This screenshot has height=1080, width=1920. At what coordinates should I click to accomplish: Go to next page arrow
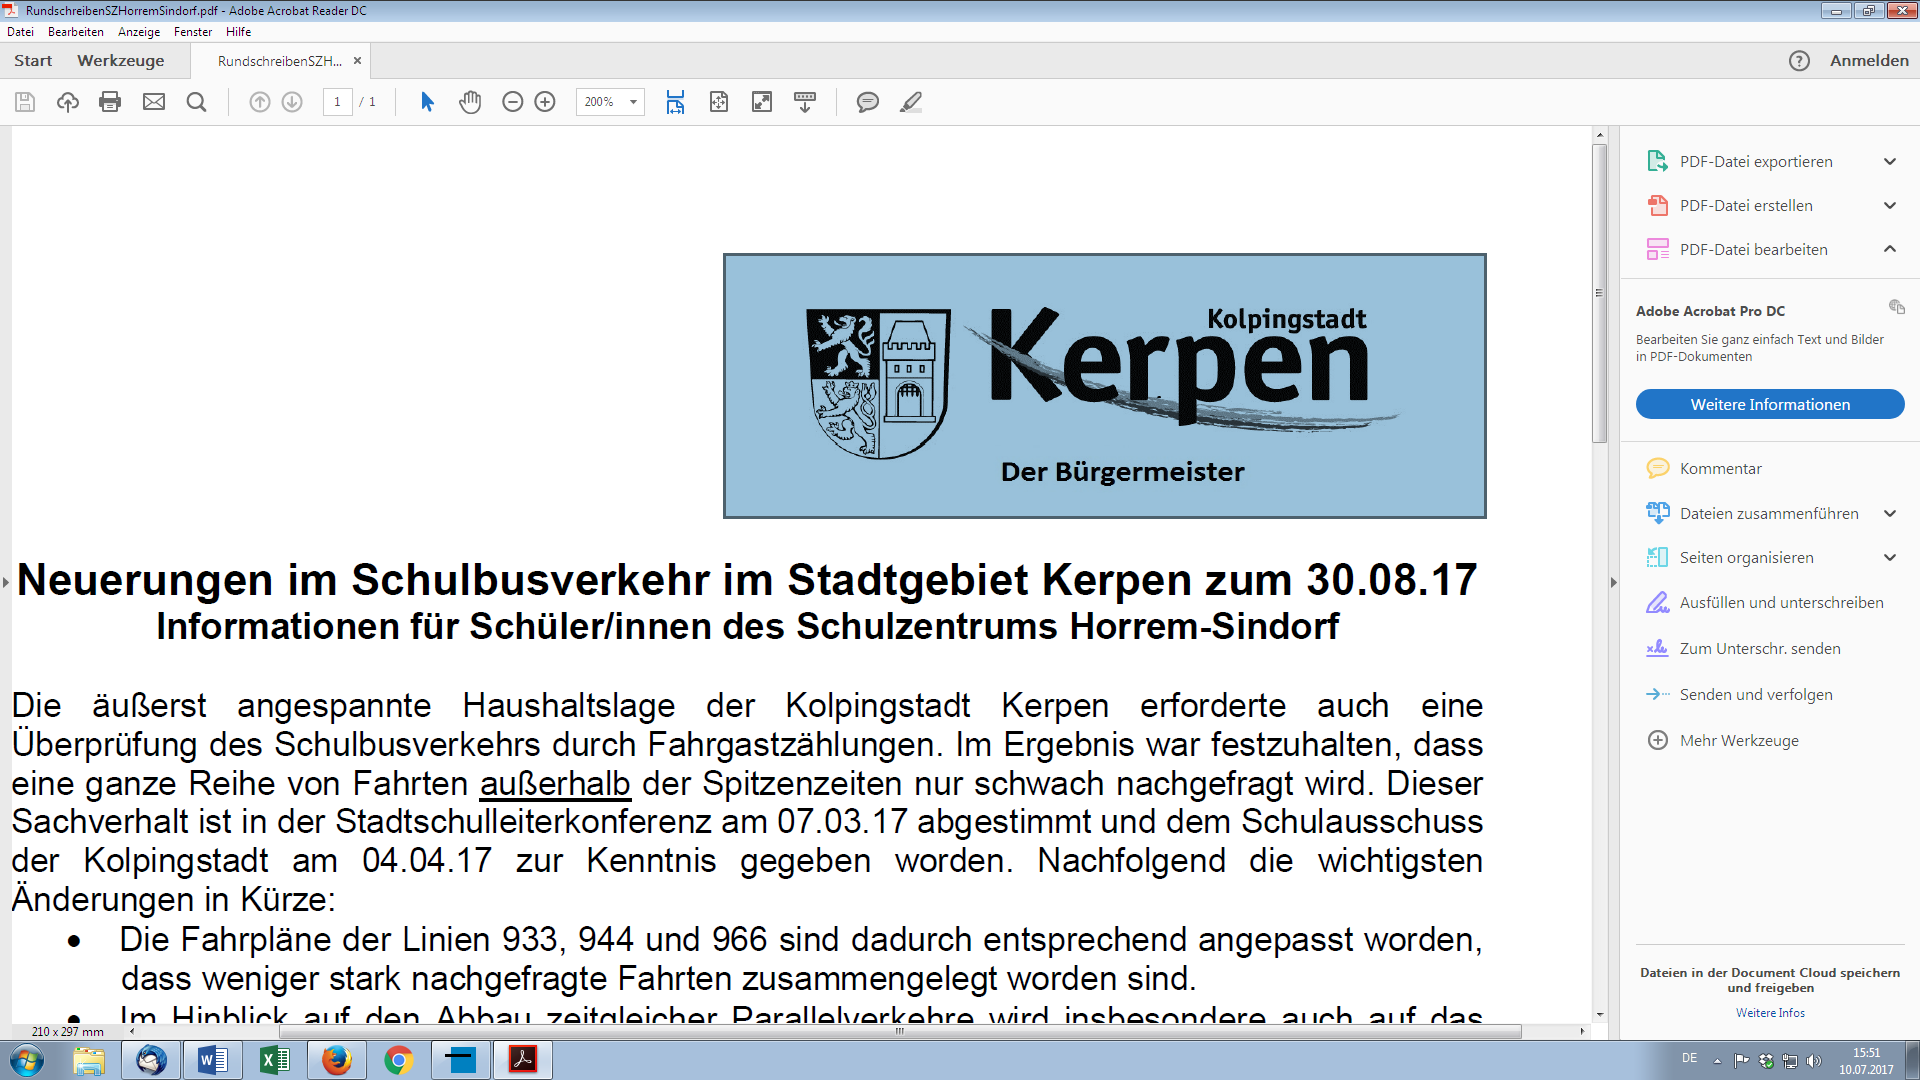292,102
